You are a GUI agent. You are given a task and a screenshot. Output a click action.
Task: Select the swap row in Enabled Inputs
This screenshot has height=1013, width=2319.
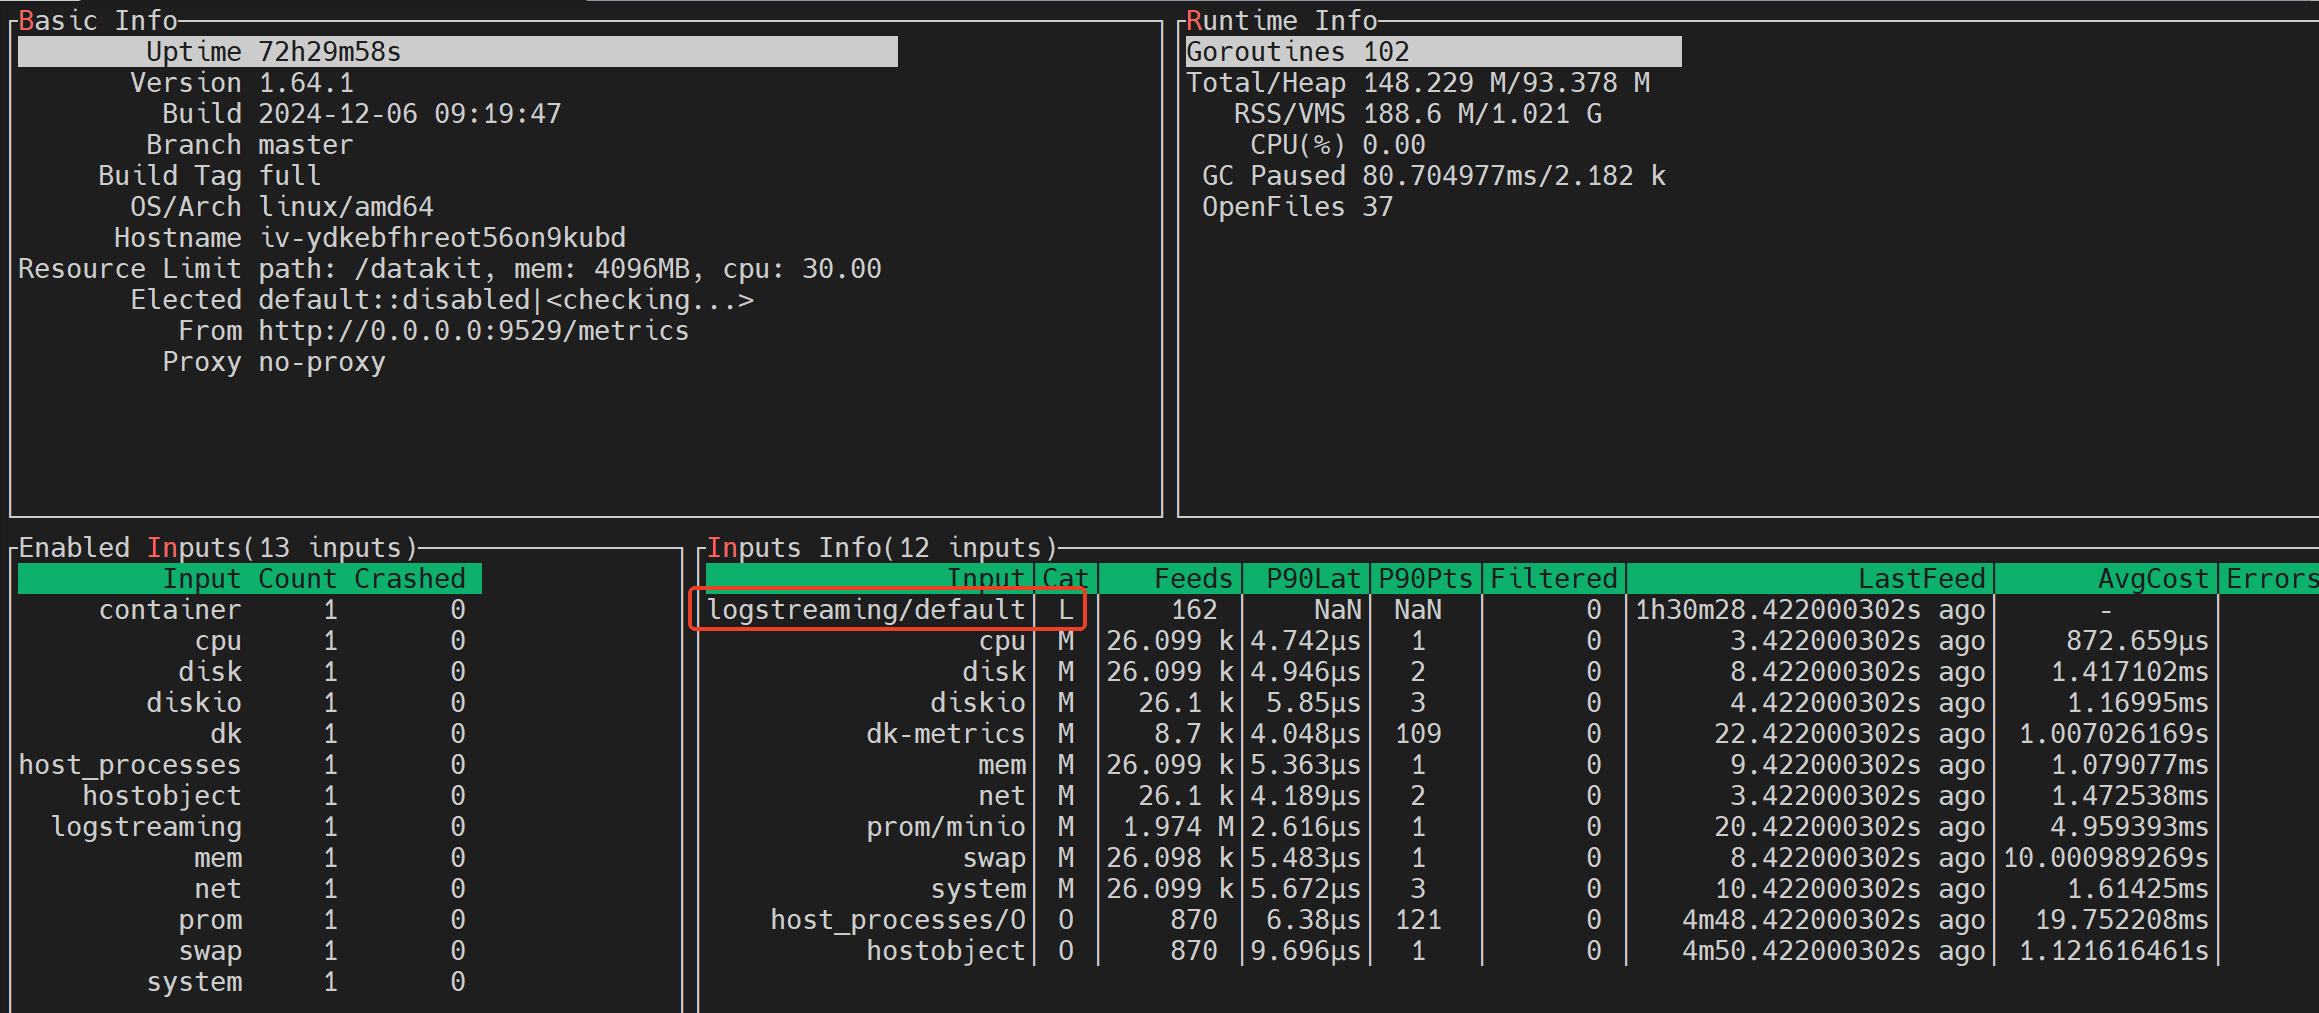coord(250,950)
